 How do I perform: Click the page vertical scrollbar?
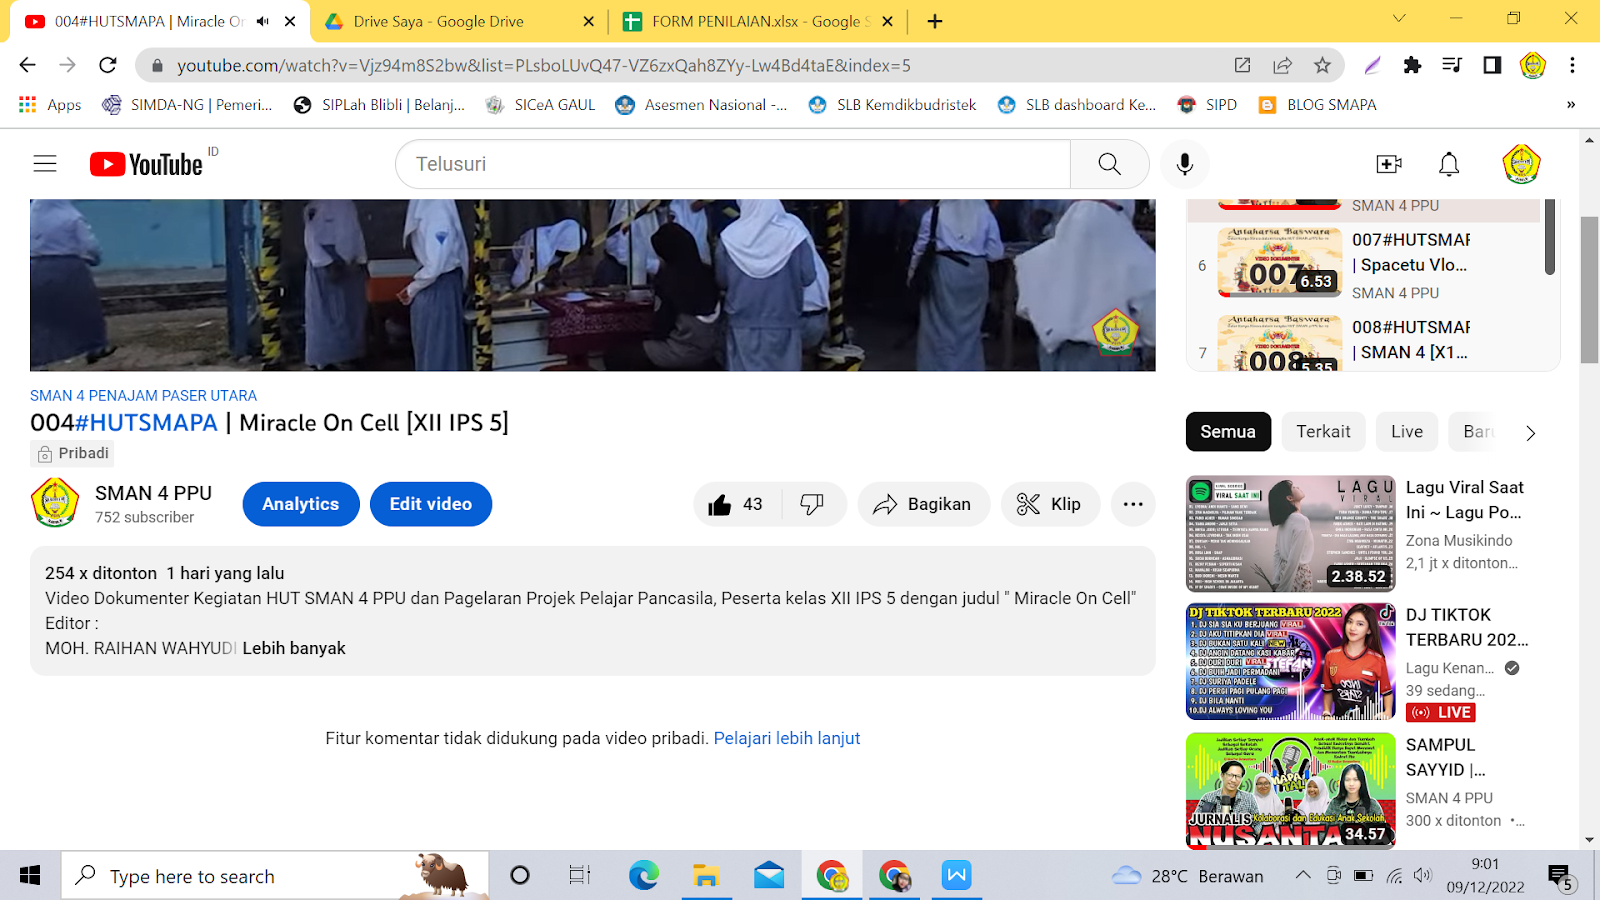click(1589, 290)
